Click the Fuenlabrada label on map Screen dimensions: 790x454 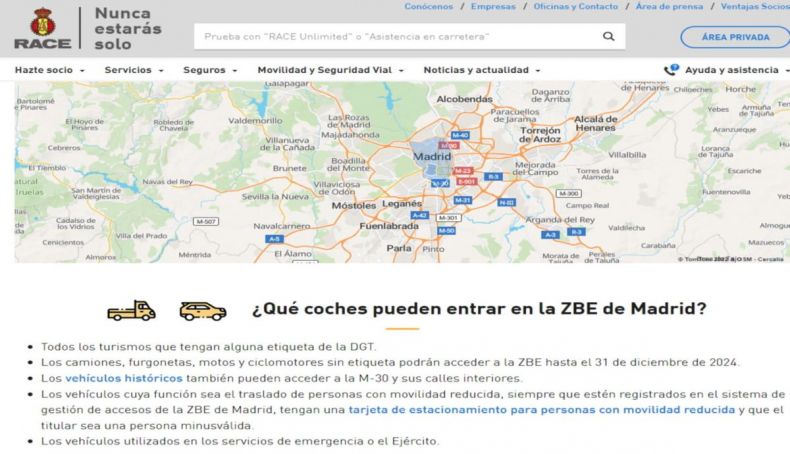[389, 226]
